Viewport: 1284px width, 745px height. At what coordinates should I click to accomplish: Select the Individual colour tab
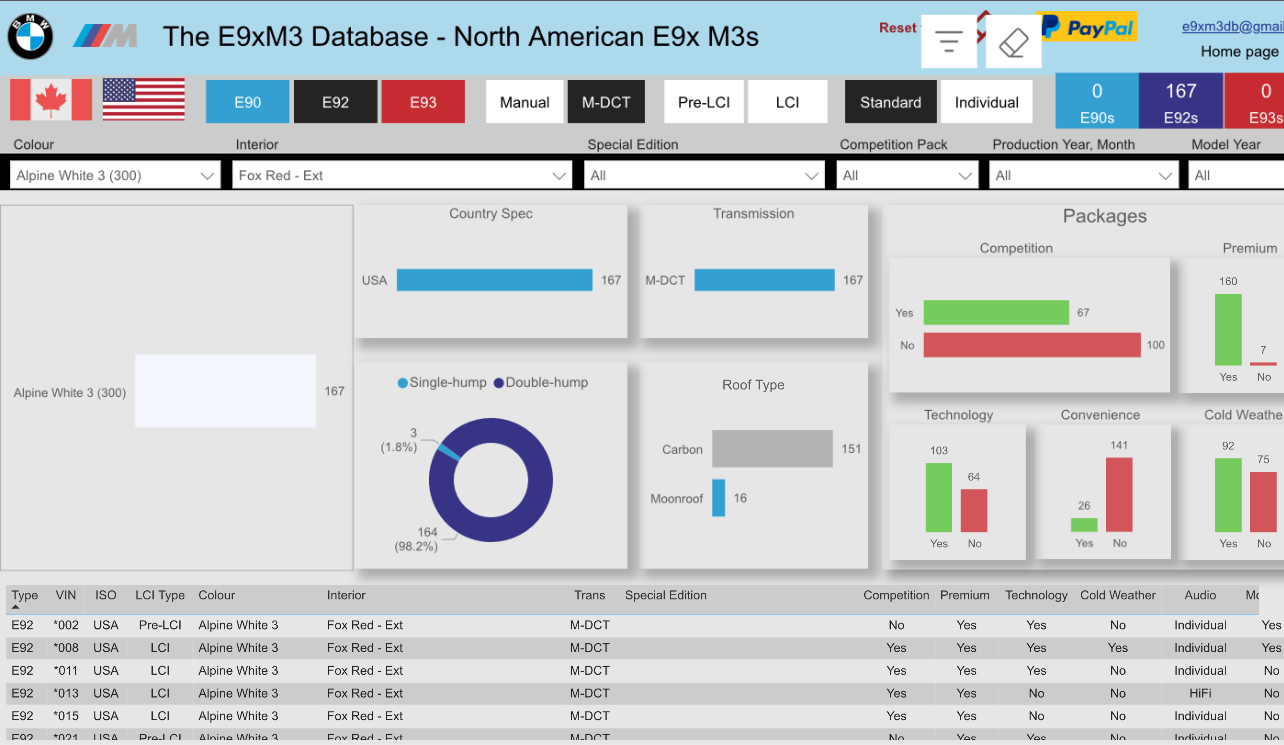986,102
